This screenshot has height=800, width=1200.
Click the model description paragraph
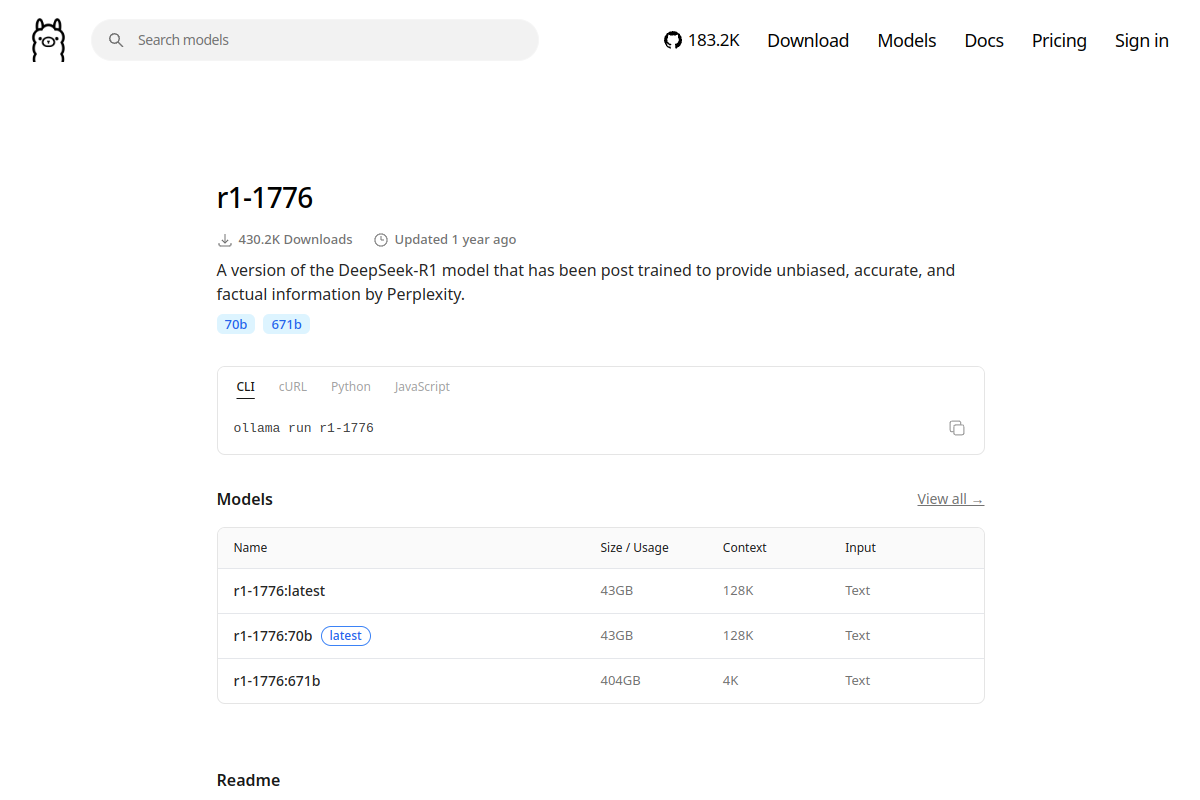coord(586,283)
